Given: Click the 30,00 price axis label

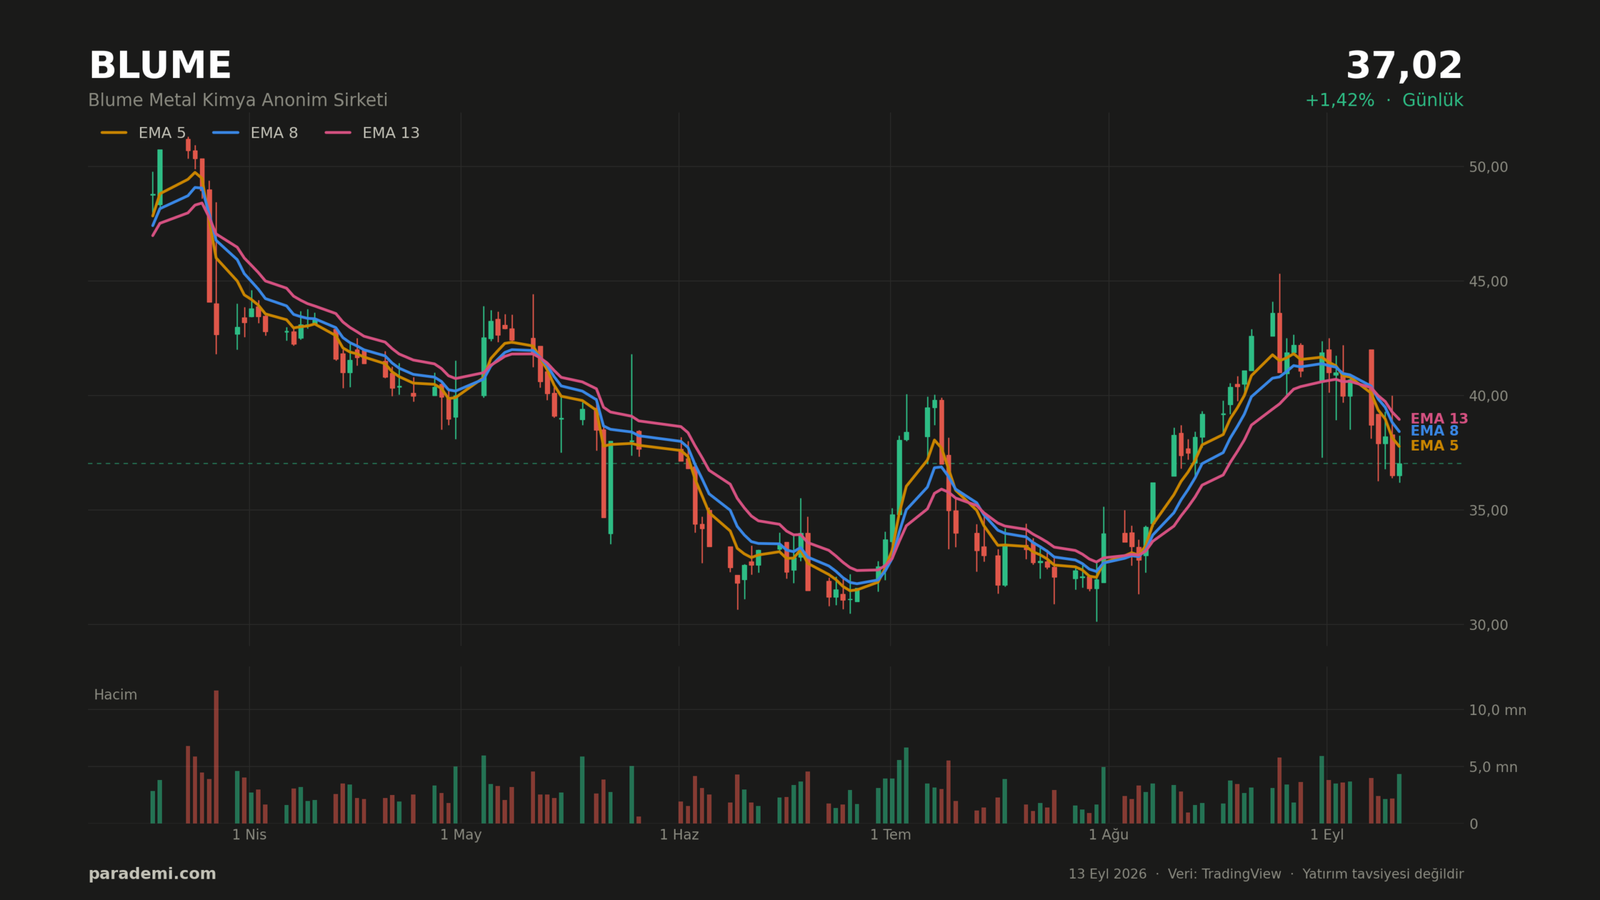Looking at the screenshot, I should (x=1488, y=625).
